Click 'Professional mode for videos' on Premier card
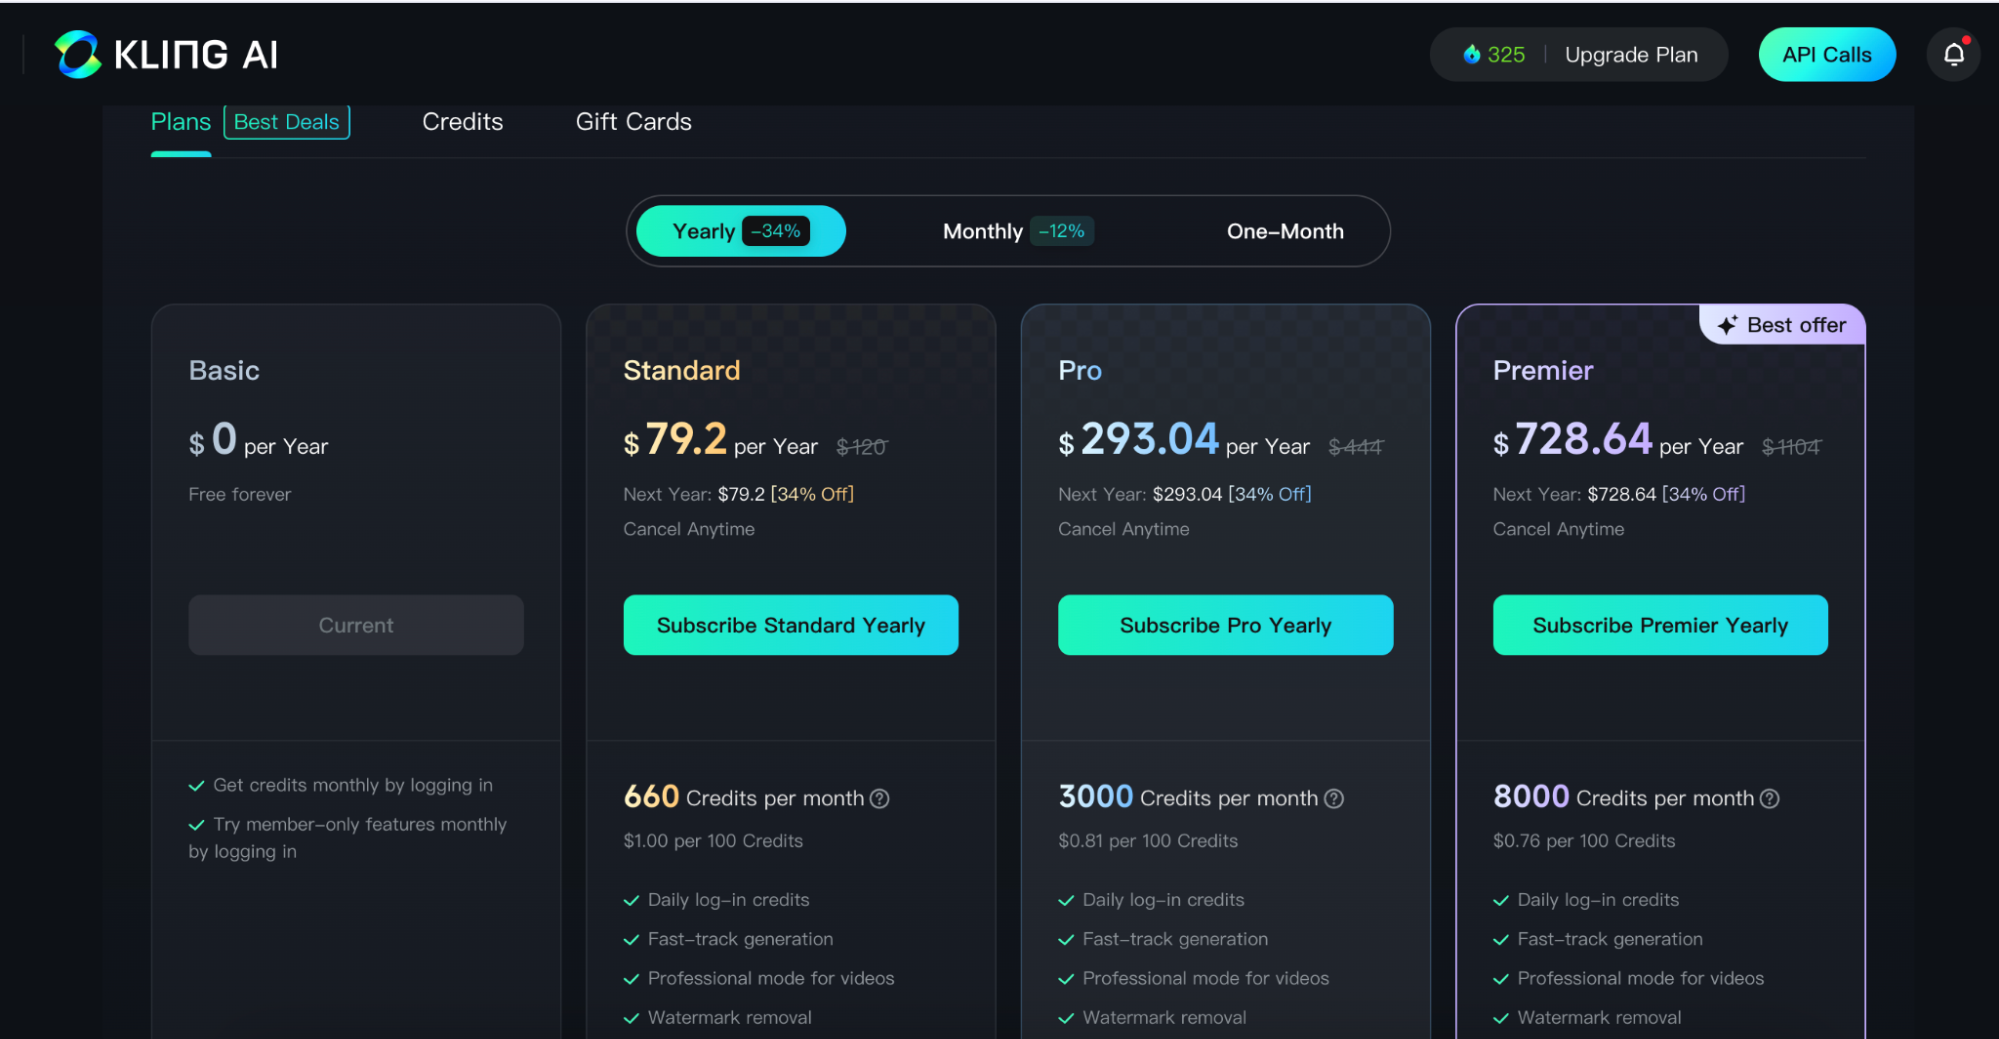Image resolution: width=1999 pixels, height=1039 pixels. [x=1641, y=978]
